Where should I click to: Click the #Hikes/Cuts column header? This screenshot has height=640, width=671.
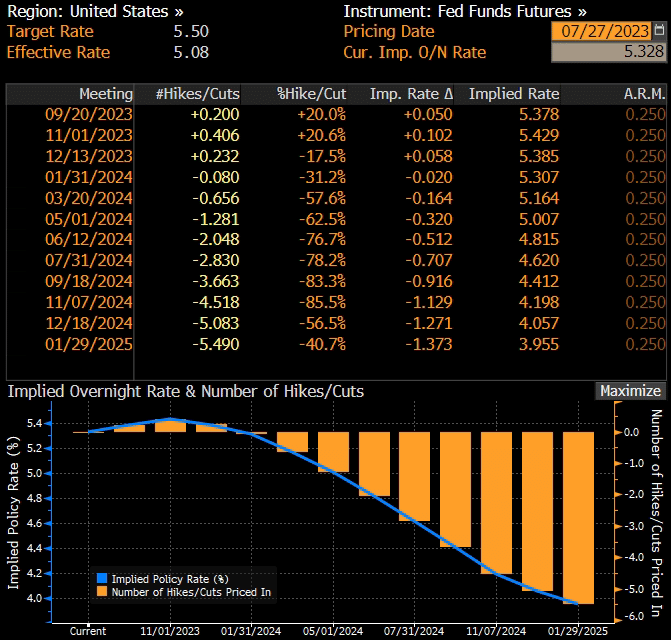click(187, 94)
